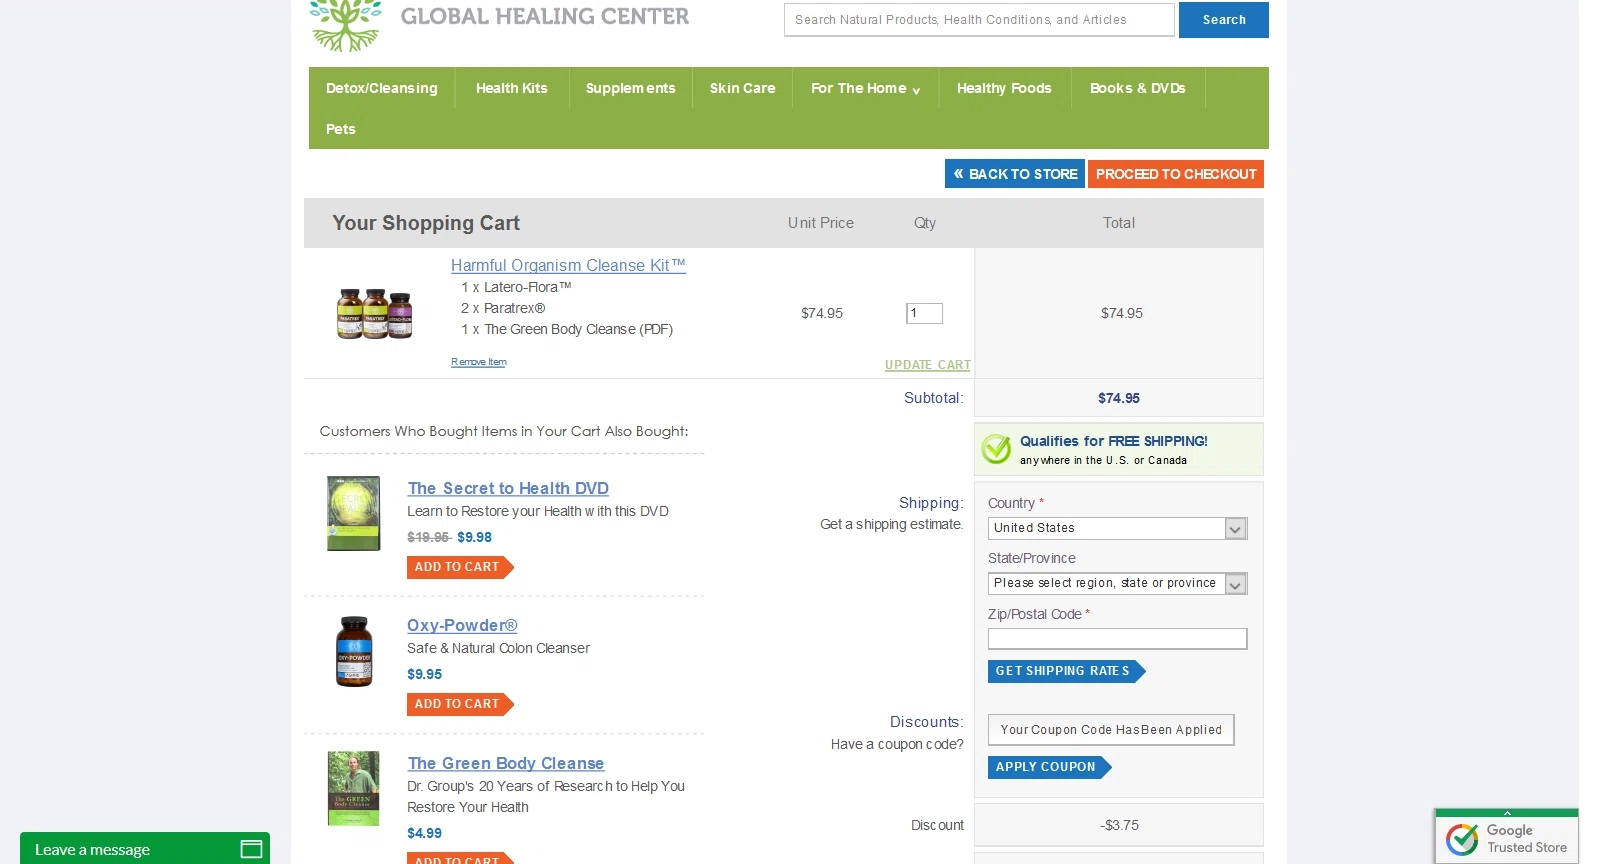
Task: Click the Search button
Action: (x=1224, y=20)
